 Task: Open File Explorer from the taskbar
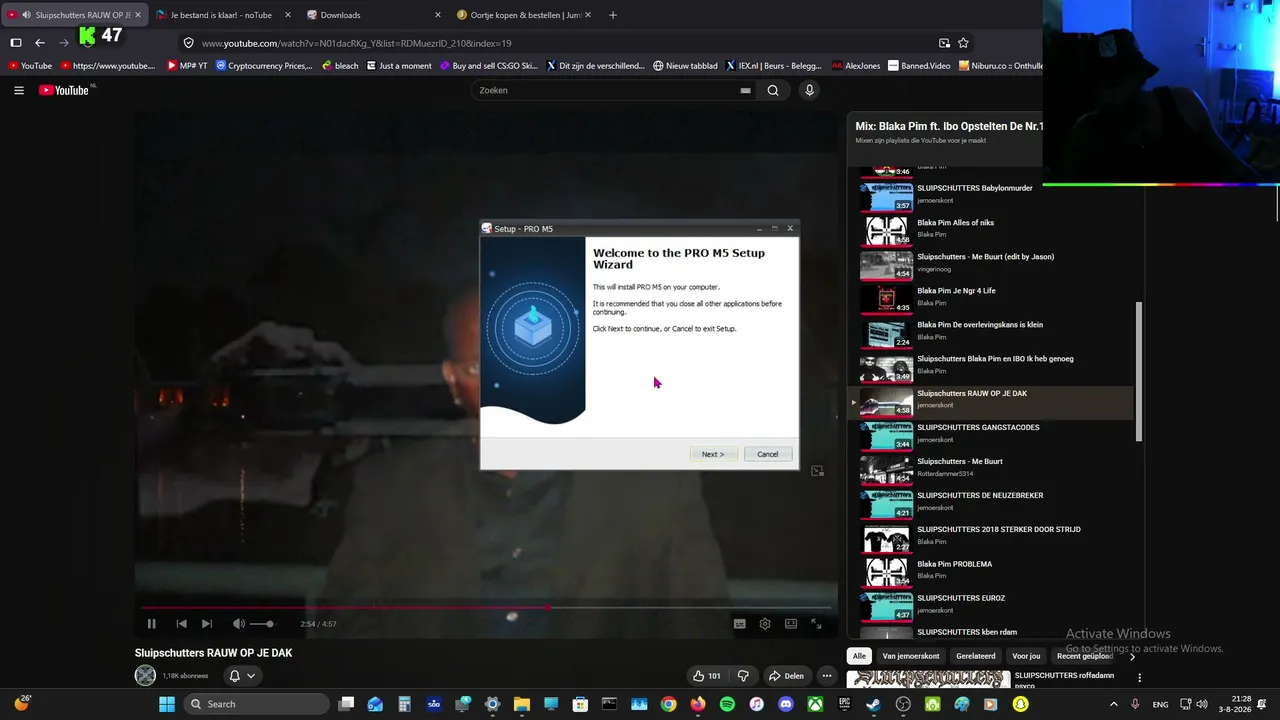click(521, 704)
